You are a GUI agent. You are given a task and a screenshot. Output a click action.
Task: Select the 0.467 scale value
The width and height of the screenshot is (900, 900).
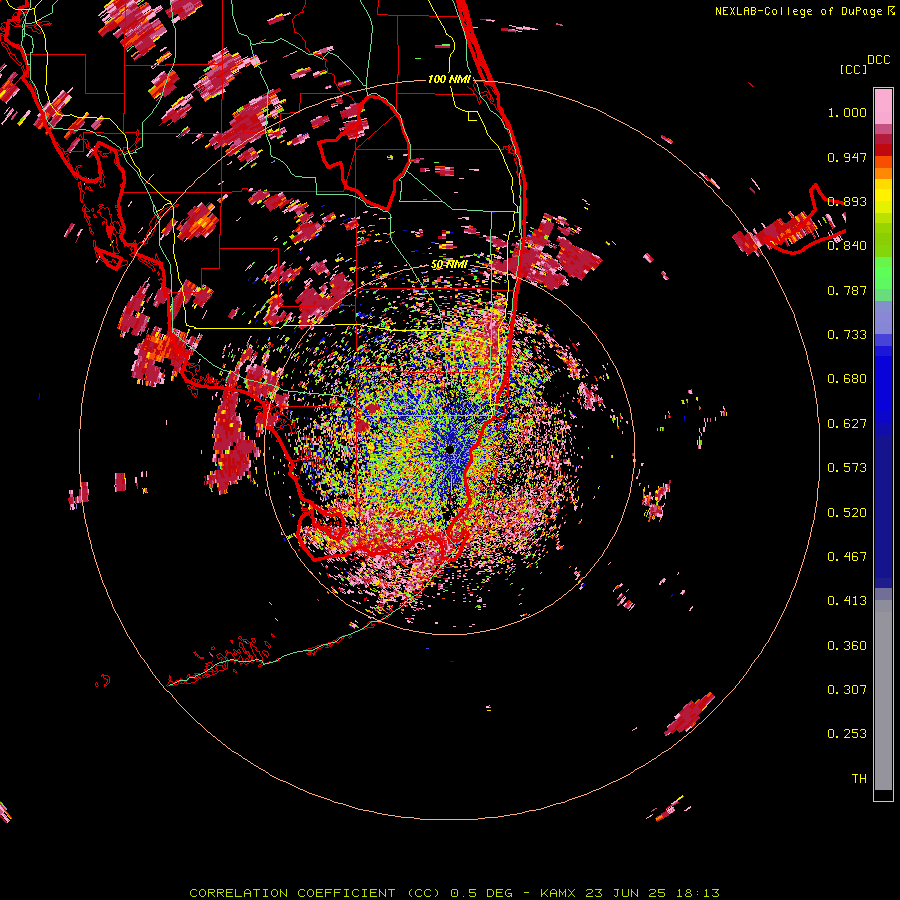coord(847,557)
